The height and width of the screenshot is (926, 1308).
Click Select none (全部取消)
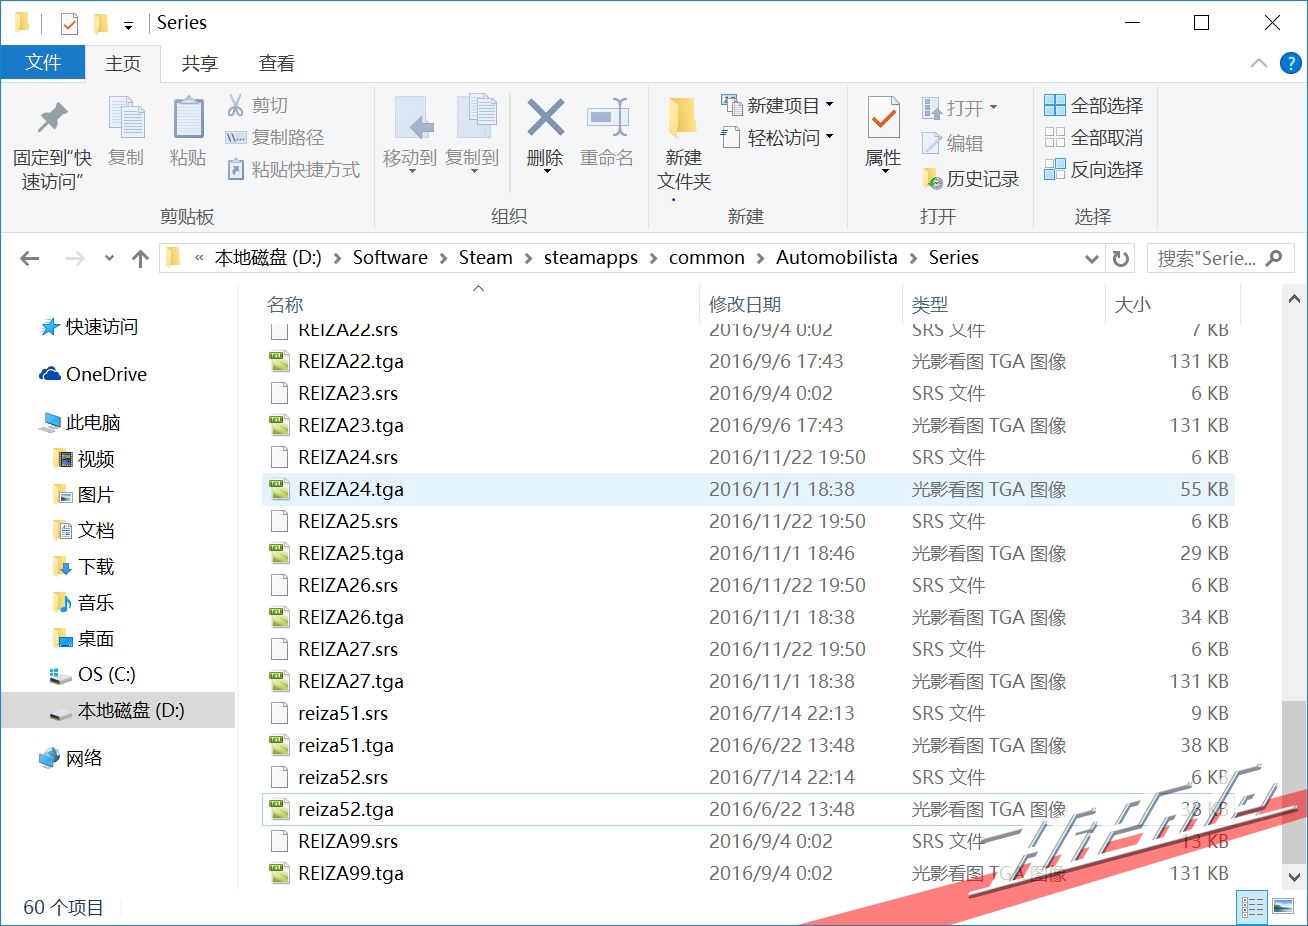1093,137
